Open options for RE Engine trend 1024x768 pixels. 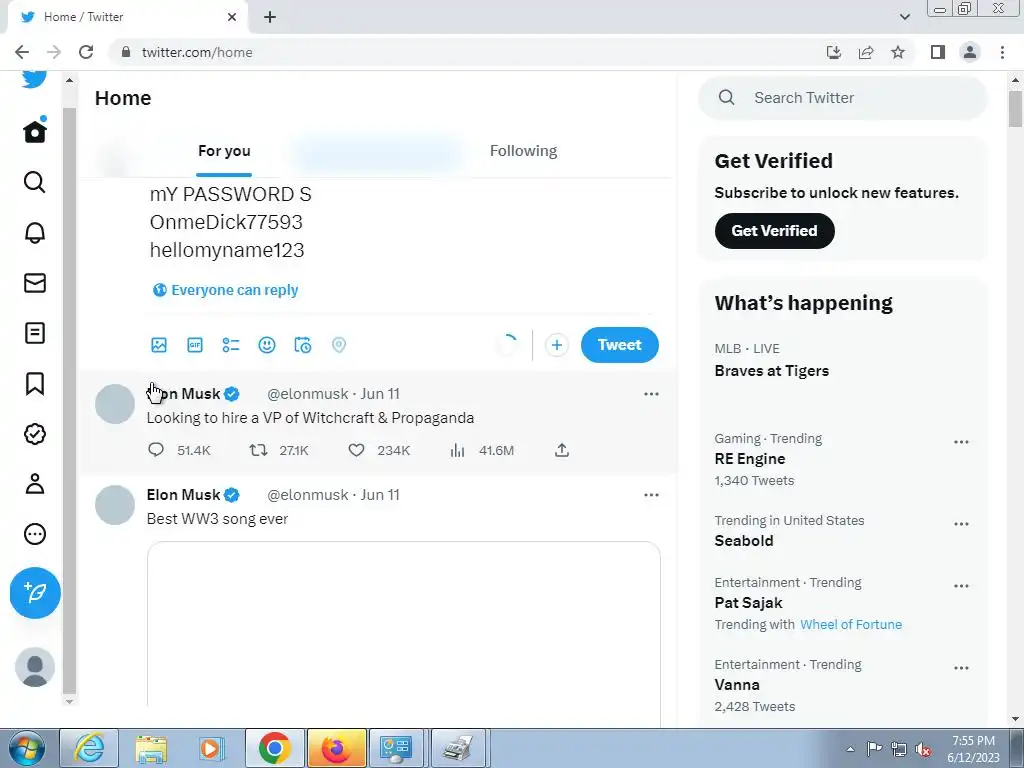tap(961, 442)
